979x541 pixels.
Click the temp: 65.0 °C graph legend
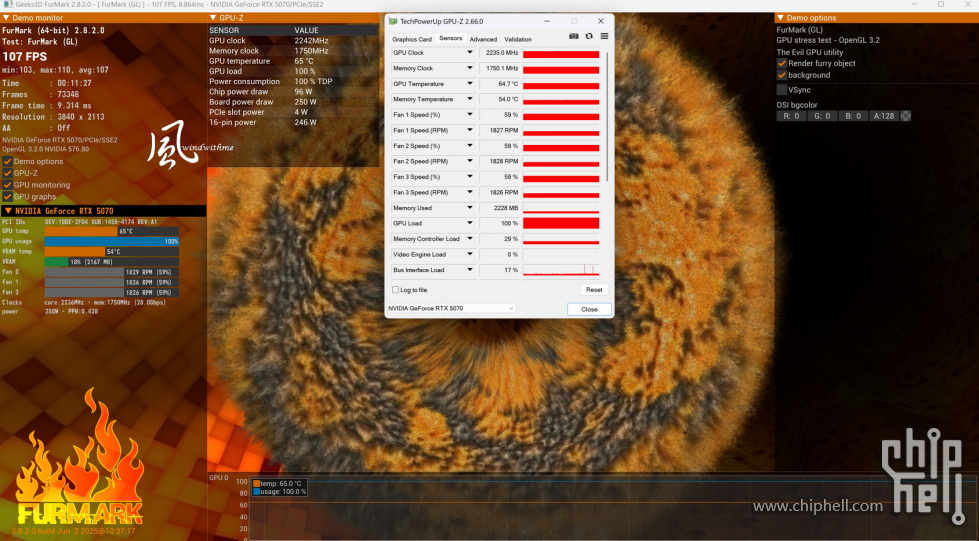click(x=277, y=484)
